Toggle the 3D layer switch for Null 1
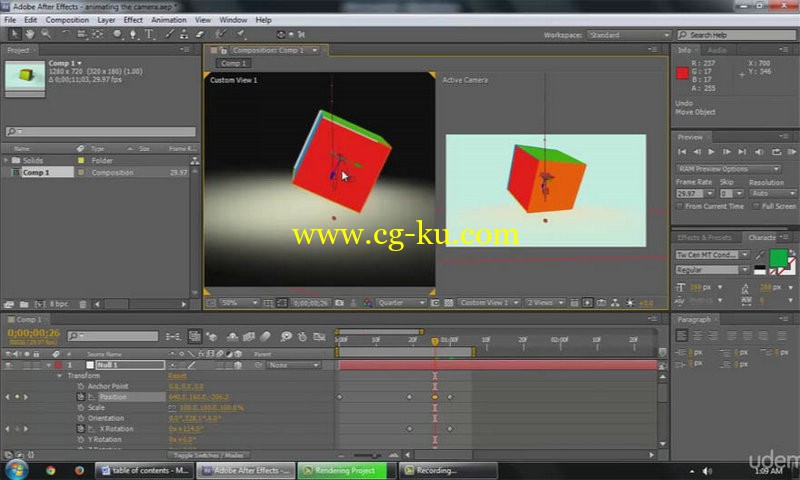 238,365
